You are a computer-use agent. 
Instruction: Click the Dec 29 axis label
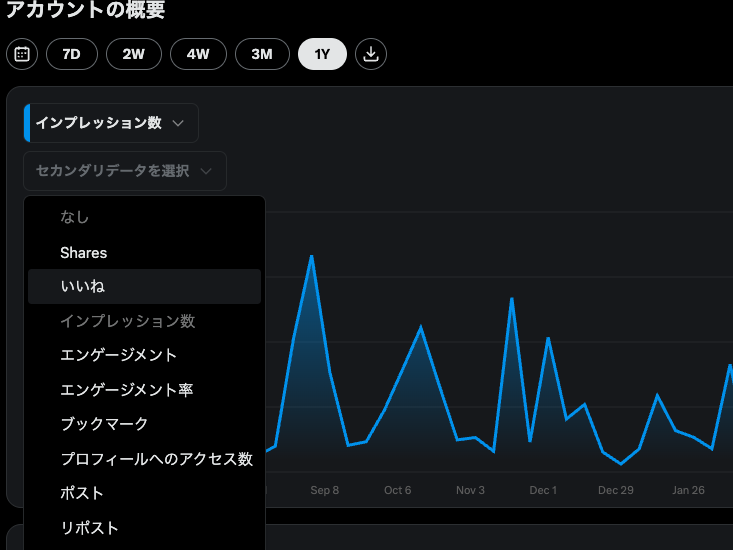[x=616, y=490]
